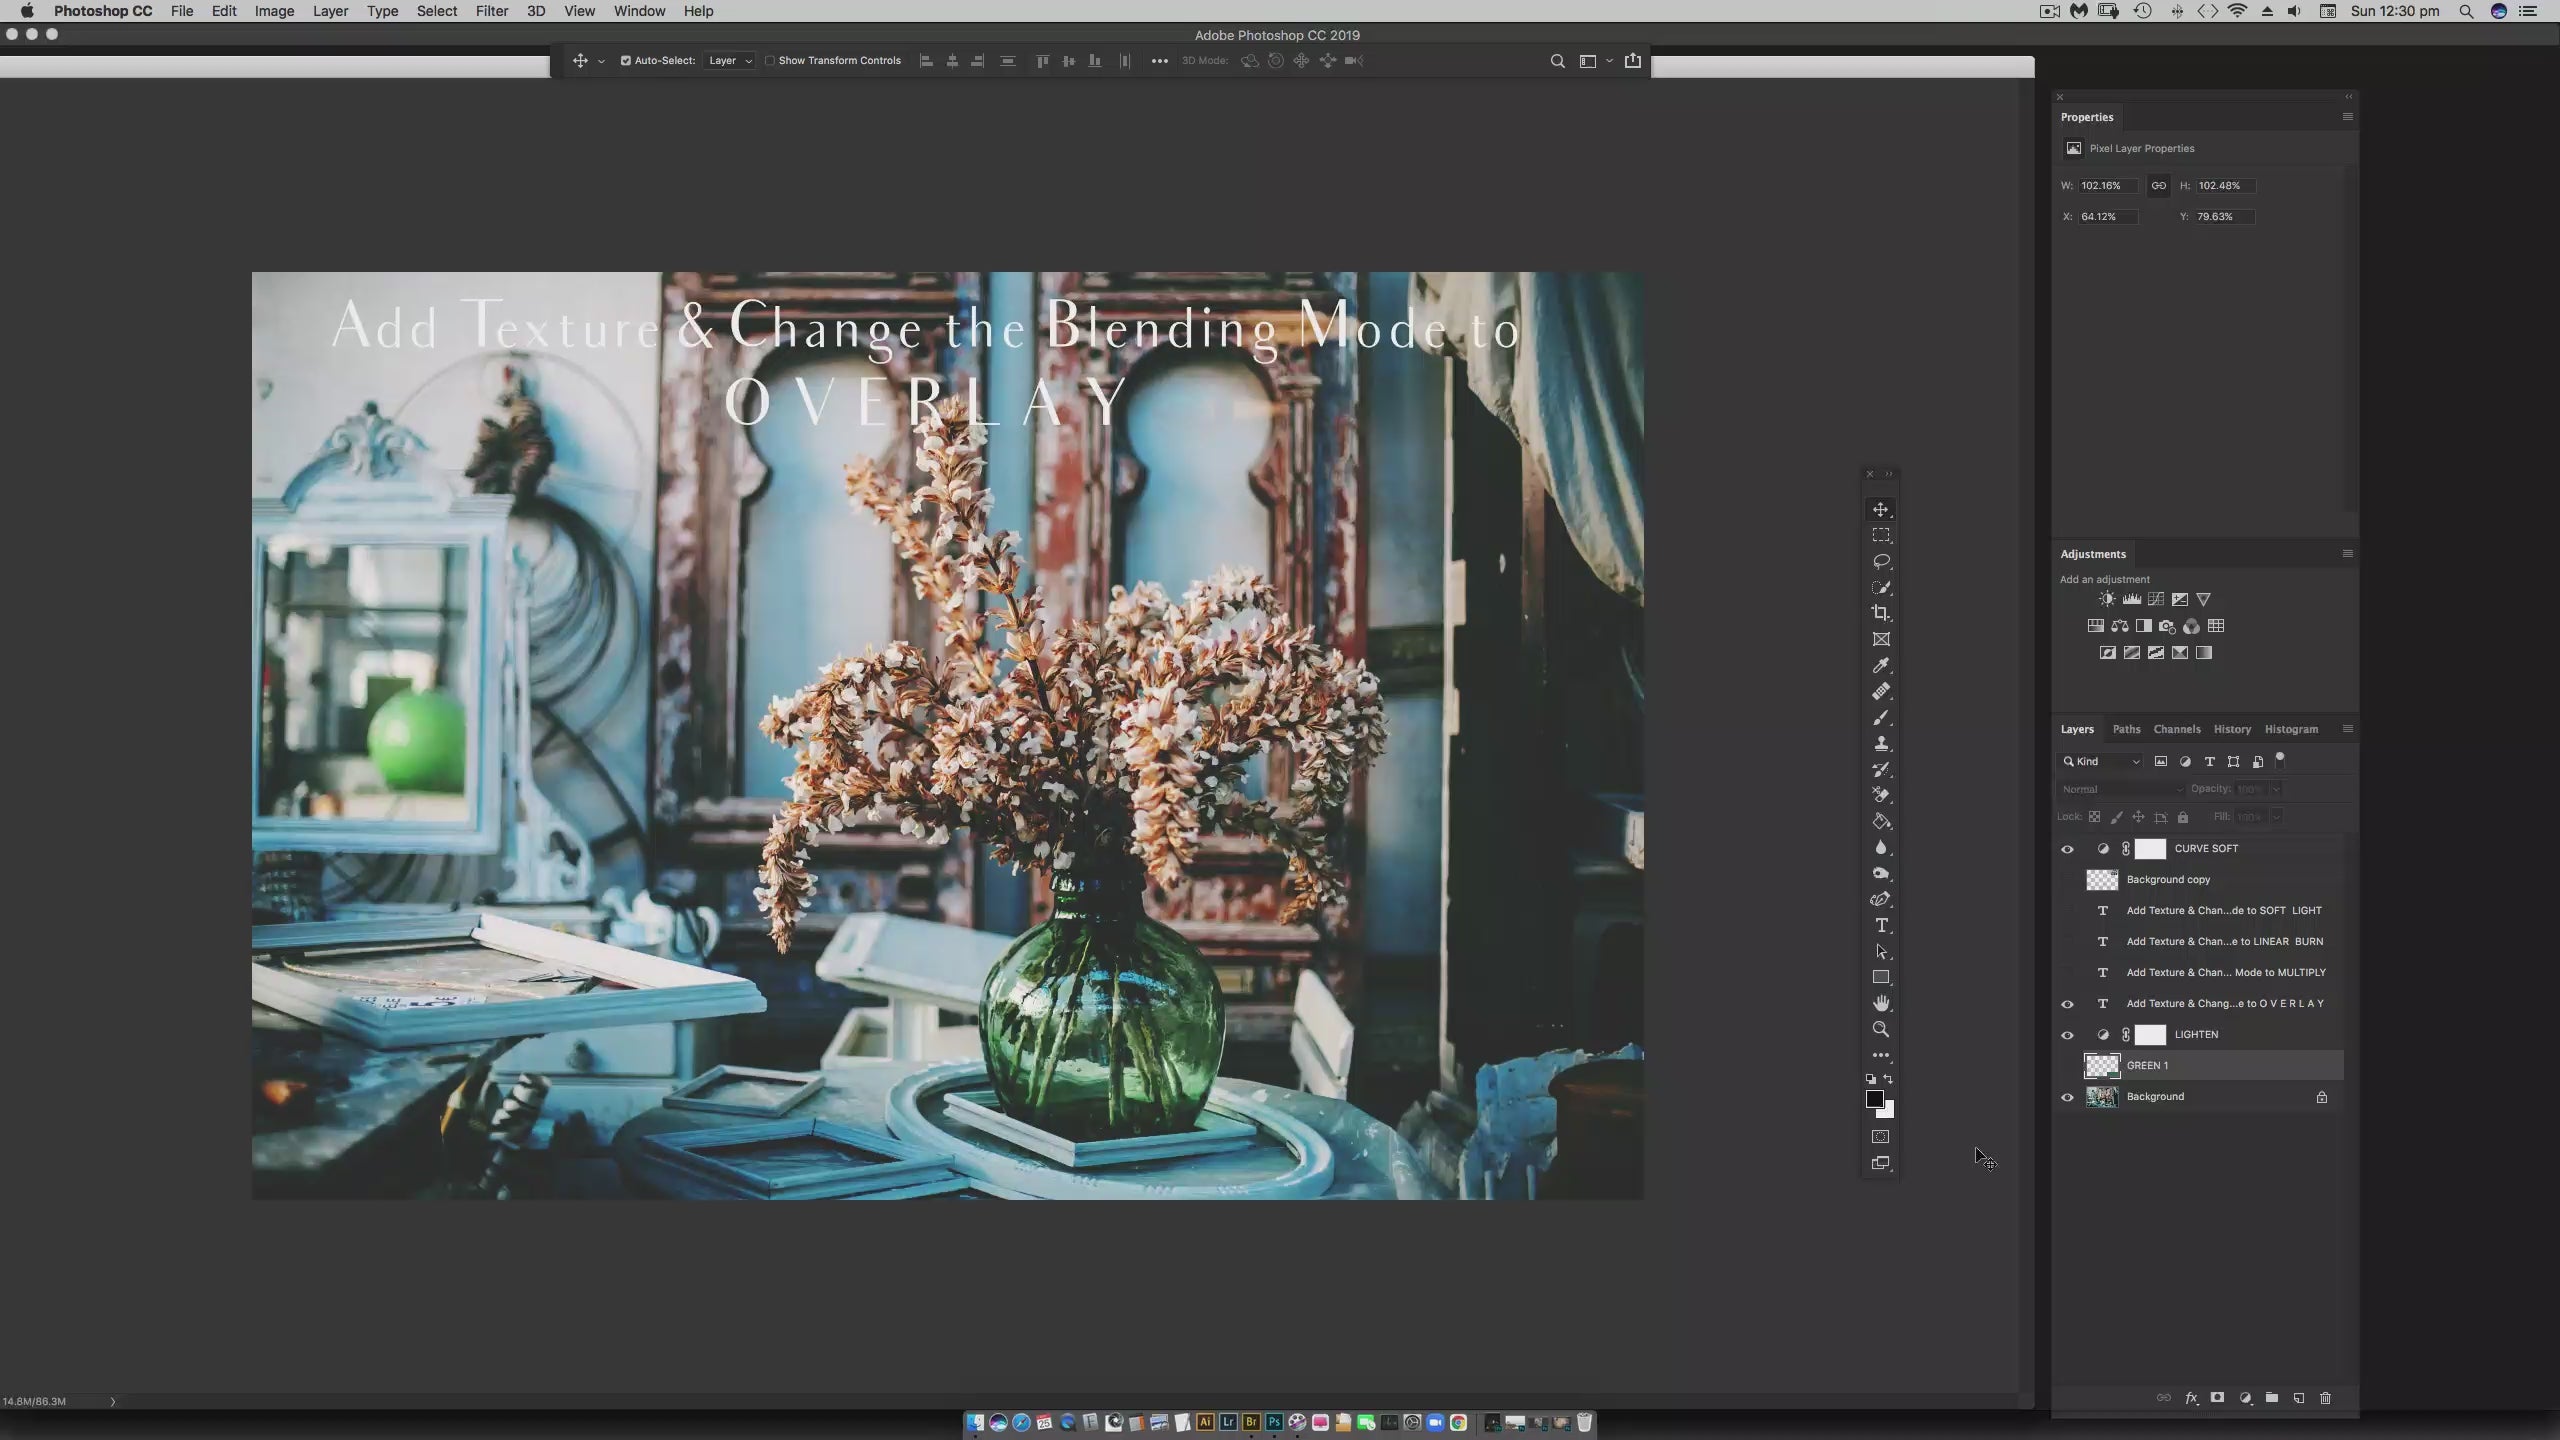Open the Layers panel options menu
Screen dimensions: 2560x1440
pyautogui.click(x=2347, y=729)
